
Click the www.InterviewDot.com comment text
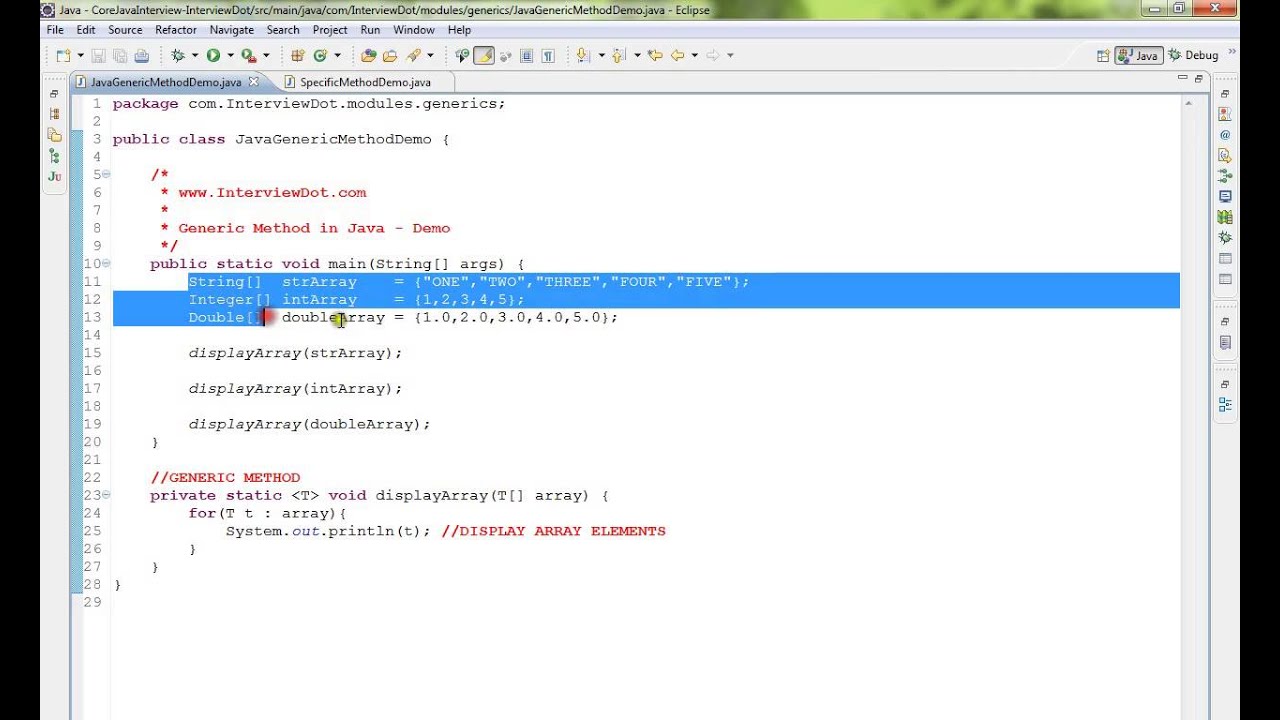(272, 193)
